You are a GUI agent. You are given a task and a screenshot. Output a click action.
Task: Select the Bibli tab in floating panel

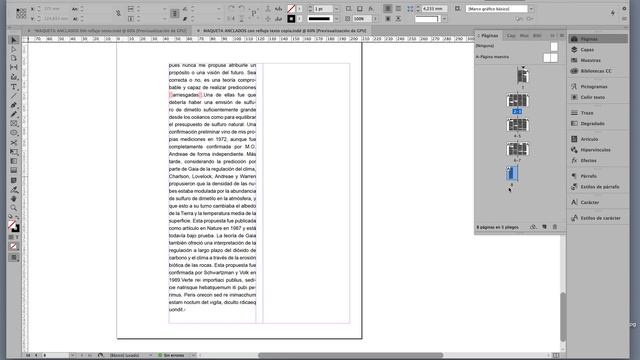point(537,36)
